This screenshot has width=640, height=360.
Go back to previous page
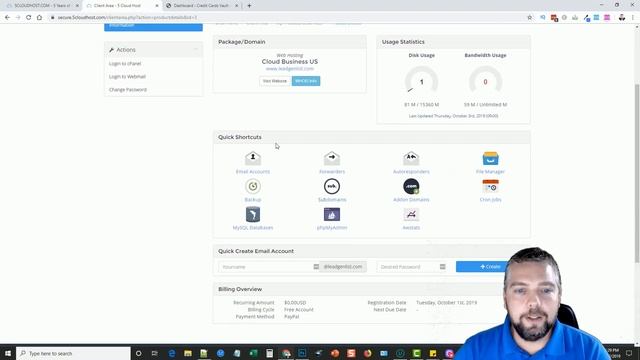coord(7,18)
